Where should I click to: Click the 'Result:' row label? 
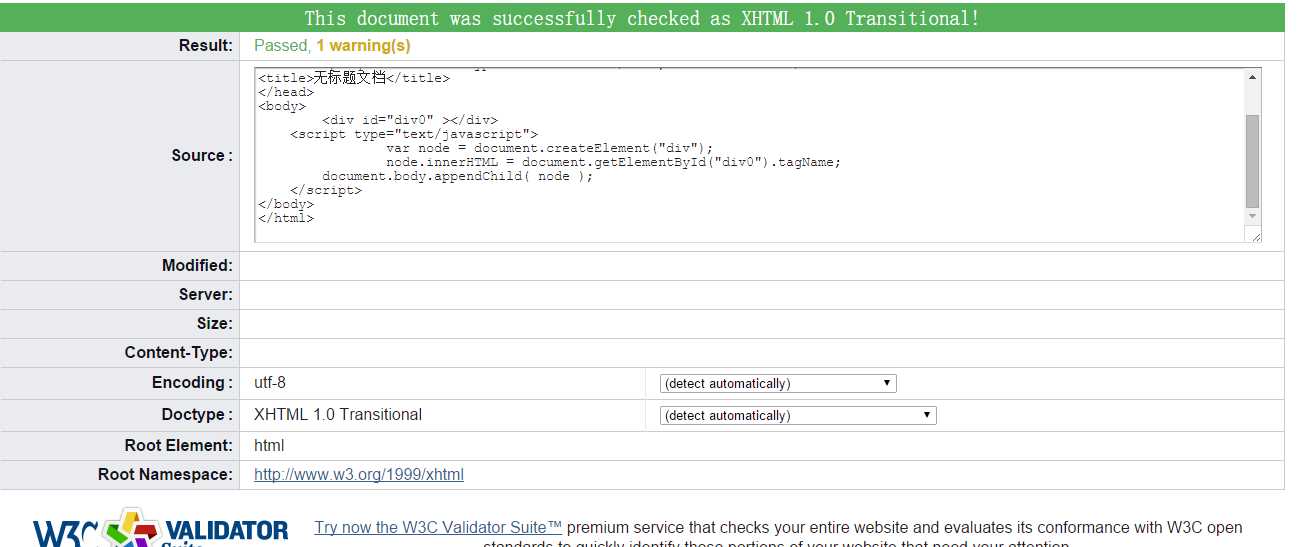(x=205, y=46)
